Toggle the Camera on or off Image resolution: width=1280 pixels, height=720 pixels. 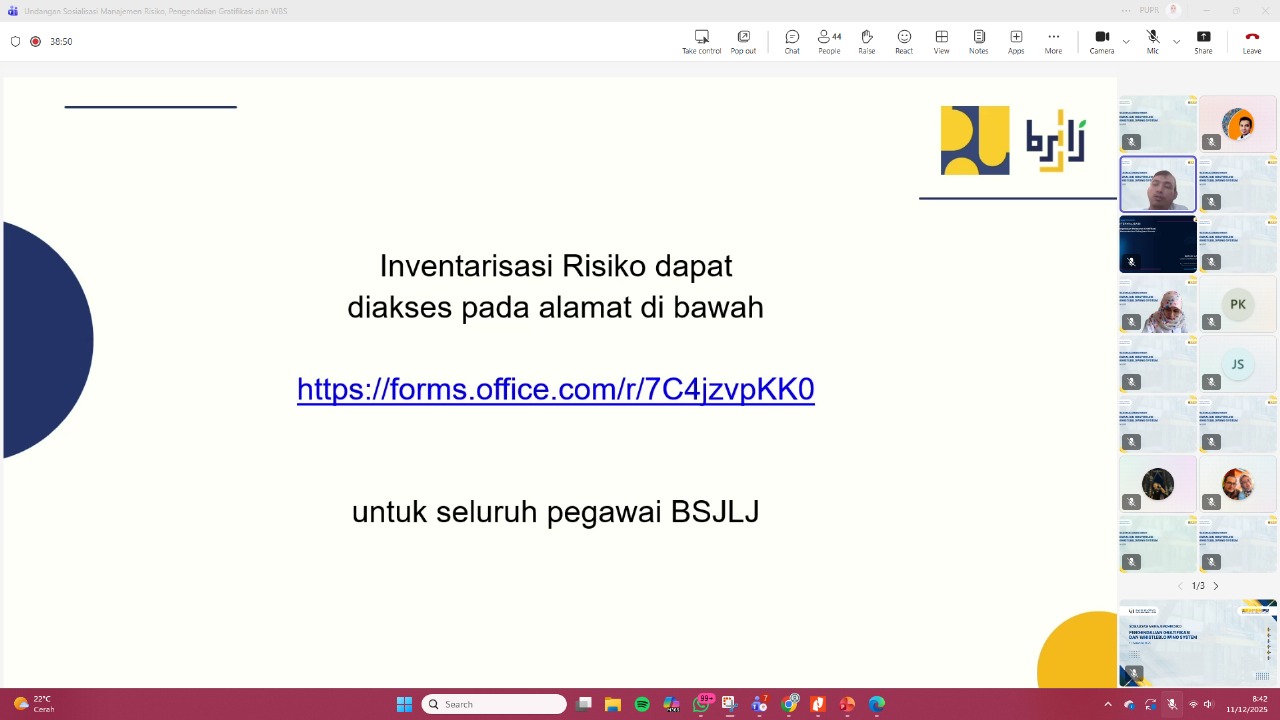(1101, 41)
